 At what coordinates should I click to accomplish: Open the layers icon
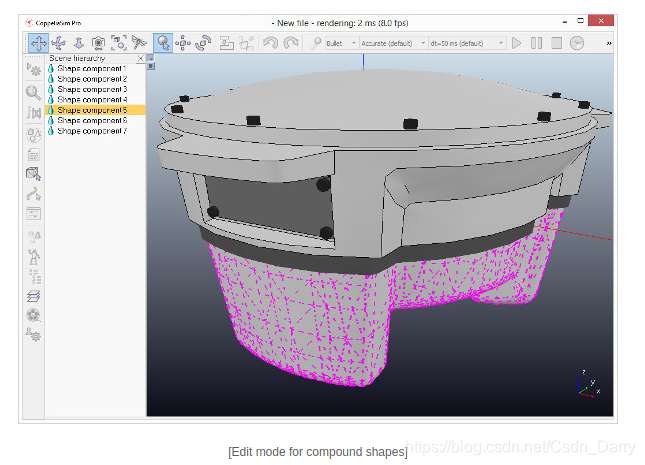[x=34, y=296]
